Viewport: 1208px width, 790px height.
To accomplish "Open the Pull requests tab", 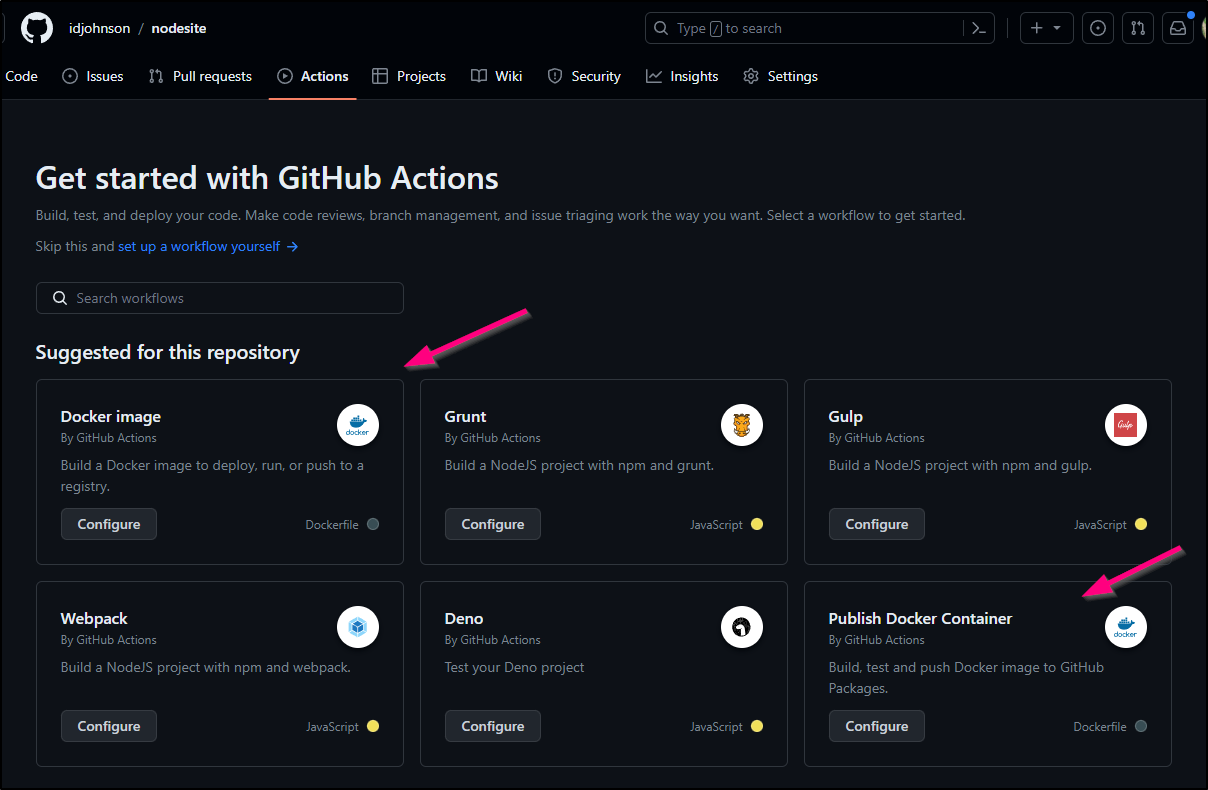I will [x=200, y=76].
